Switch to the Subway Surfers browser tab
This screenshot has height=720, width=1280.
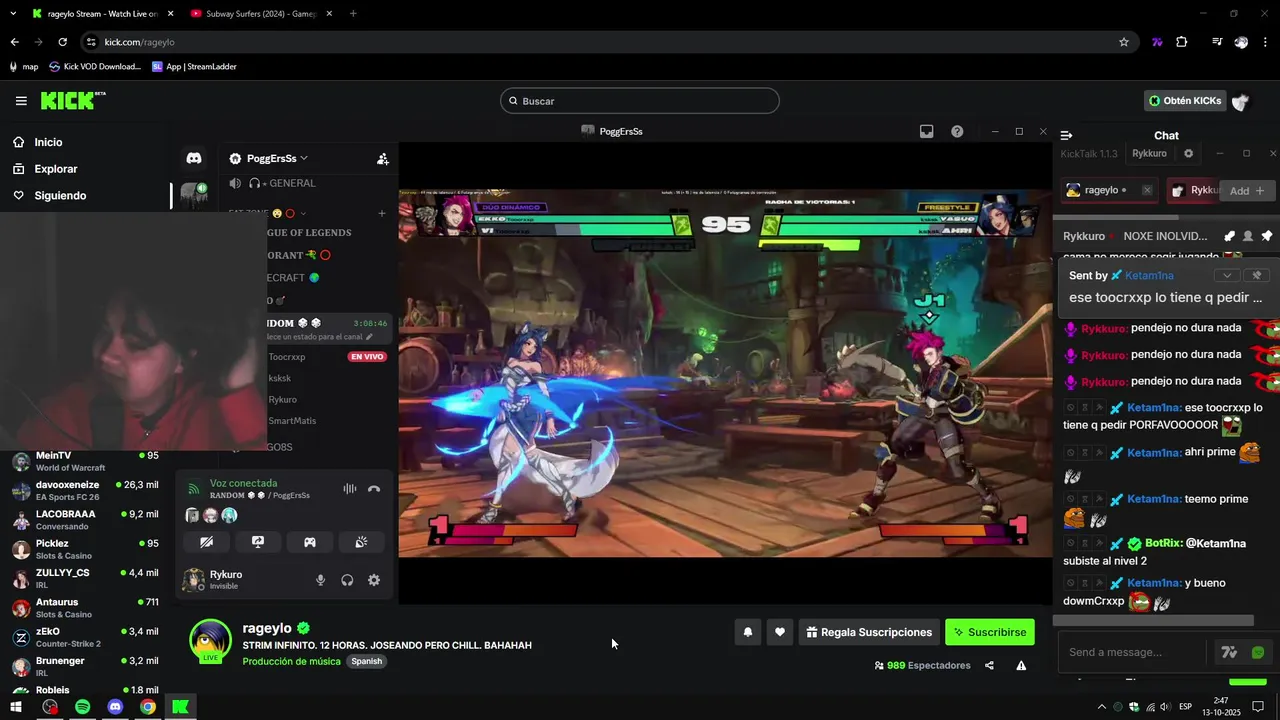[260, 14]
